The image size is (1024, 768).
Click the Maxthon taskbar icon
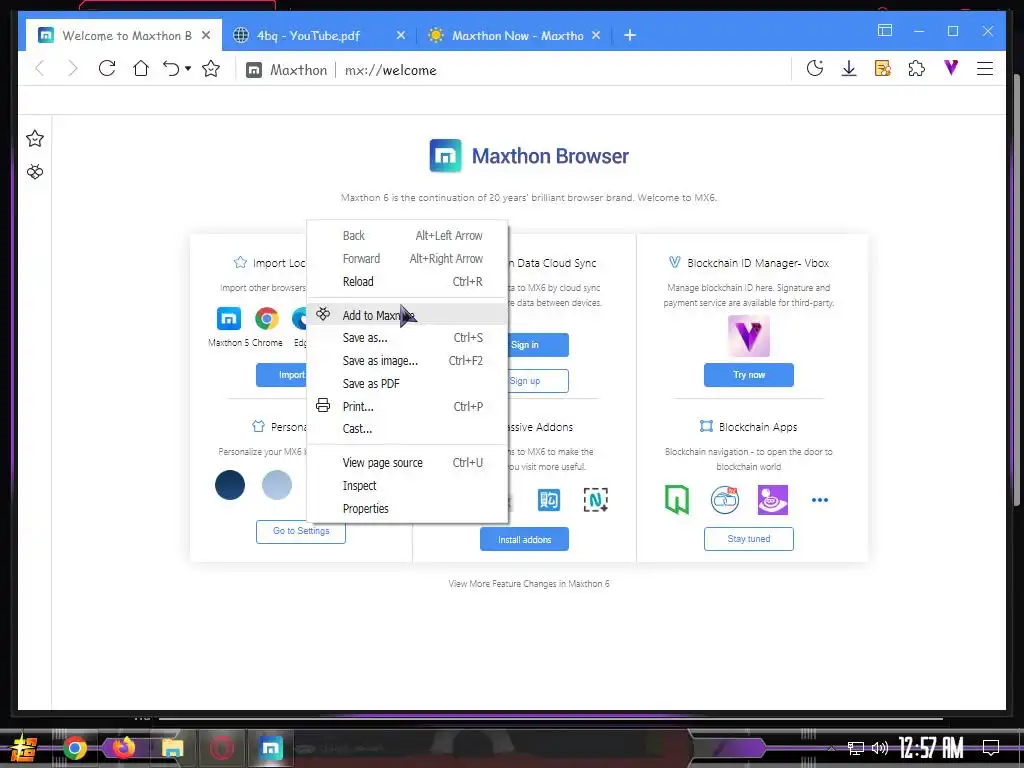270,748
